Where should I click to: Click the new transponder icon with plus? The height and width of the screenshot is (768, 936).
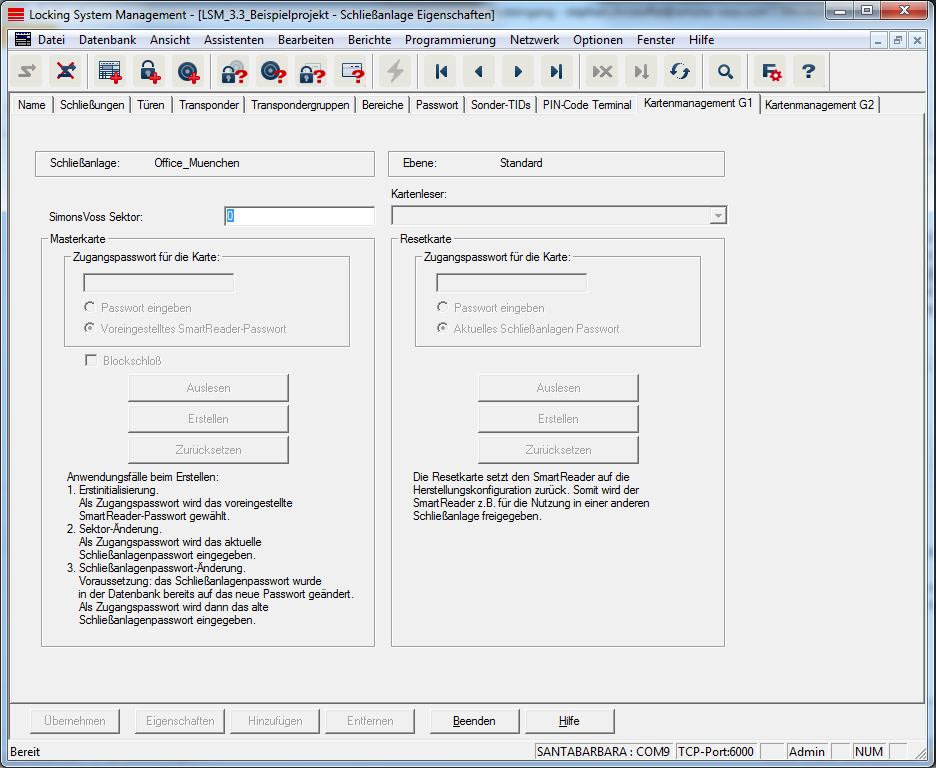pos(188,71)
